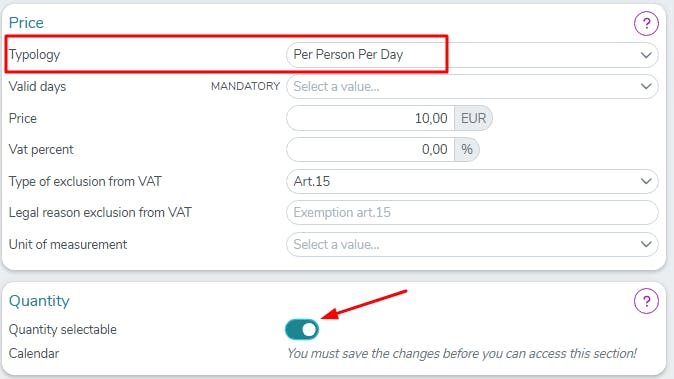The width and height of the screenshot is (674, 379).
Task: Click the Calendar save-changes notice text
Action: pyautogui.click(x=462, y=354)
